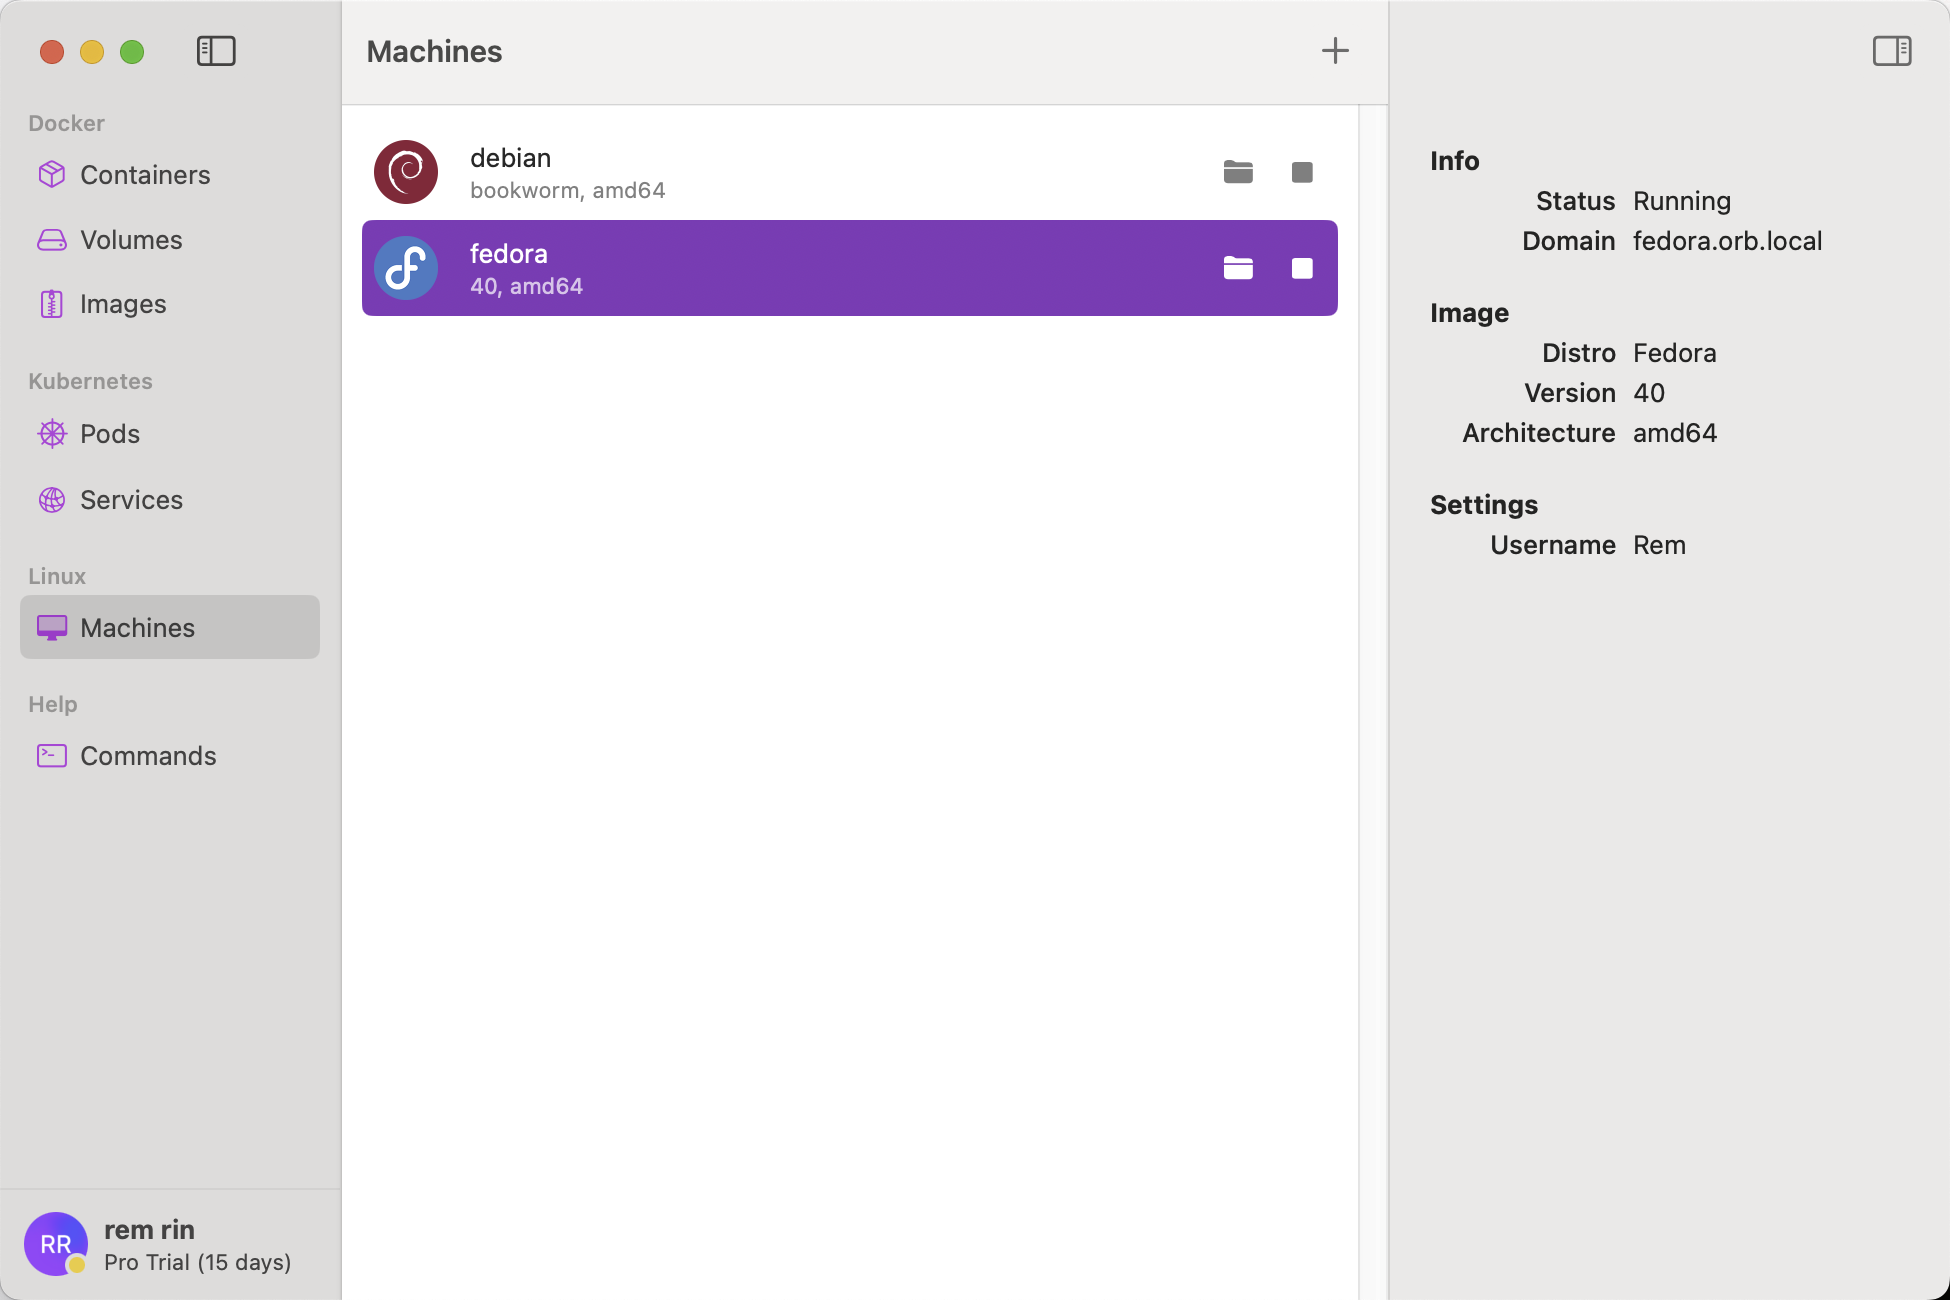The image size is (1950, 1300).
Task: Click the fedora.orb.local domain value
Action: coord(1727,241)
